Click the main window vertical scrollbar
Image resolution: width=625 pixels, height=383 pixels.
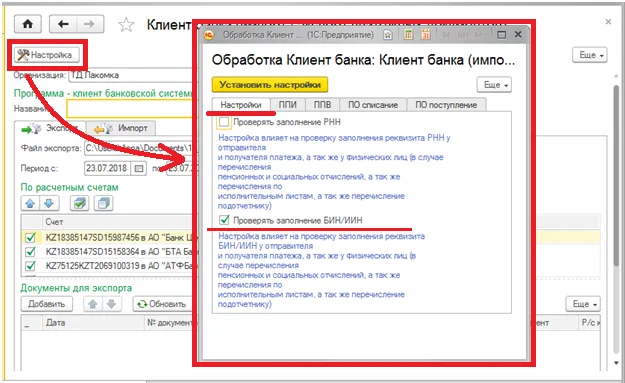[617, 175]
